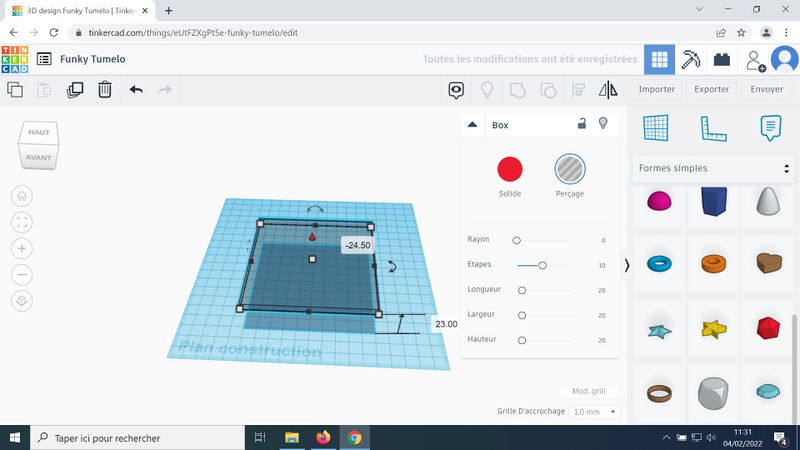Click the 23.00 height dimension value
Viewport: 800px width, 450px height.
(x=446, y=324)
